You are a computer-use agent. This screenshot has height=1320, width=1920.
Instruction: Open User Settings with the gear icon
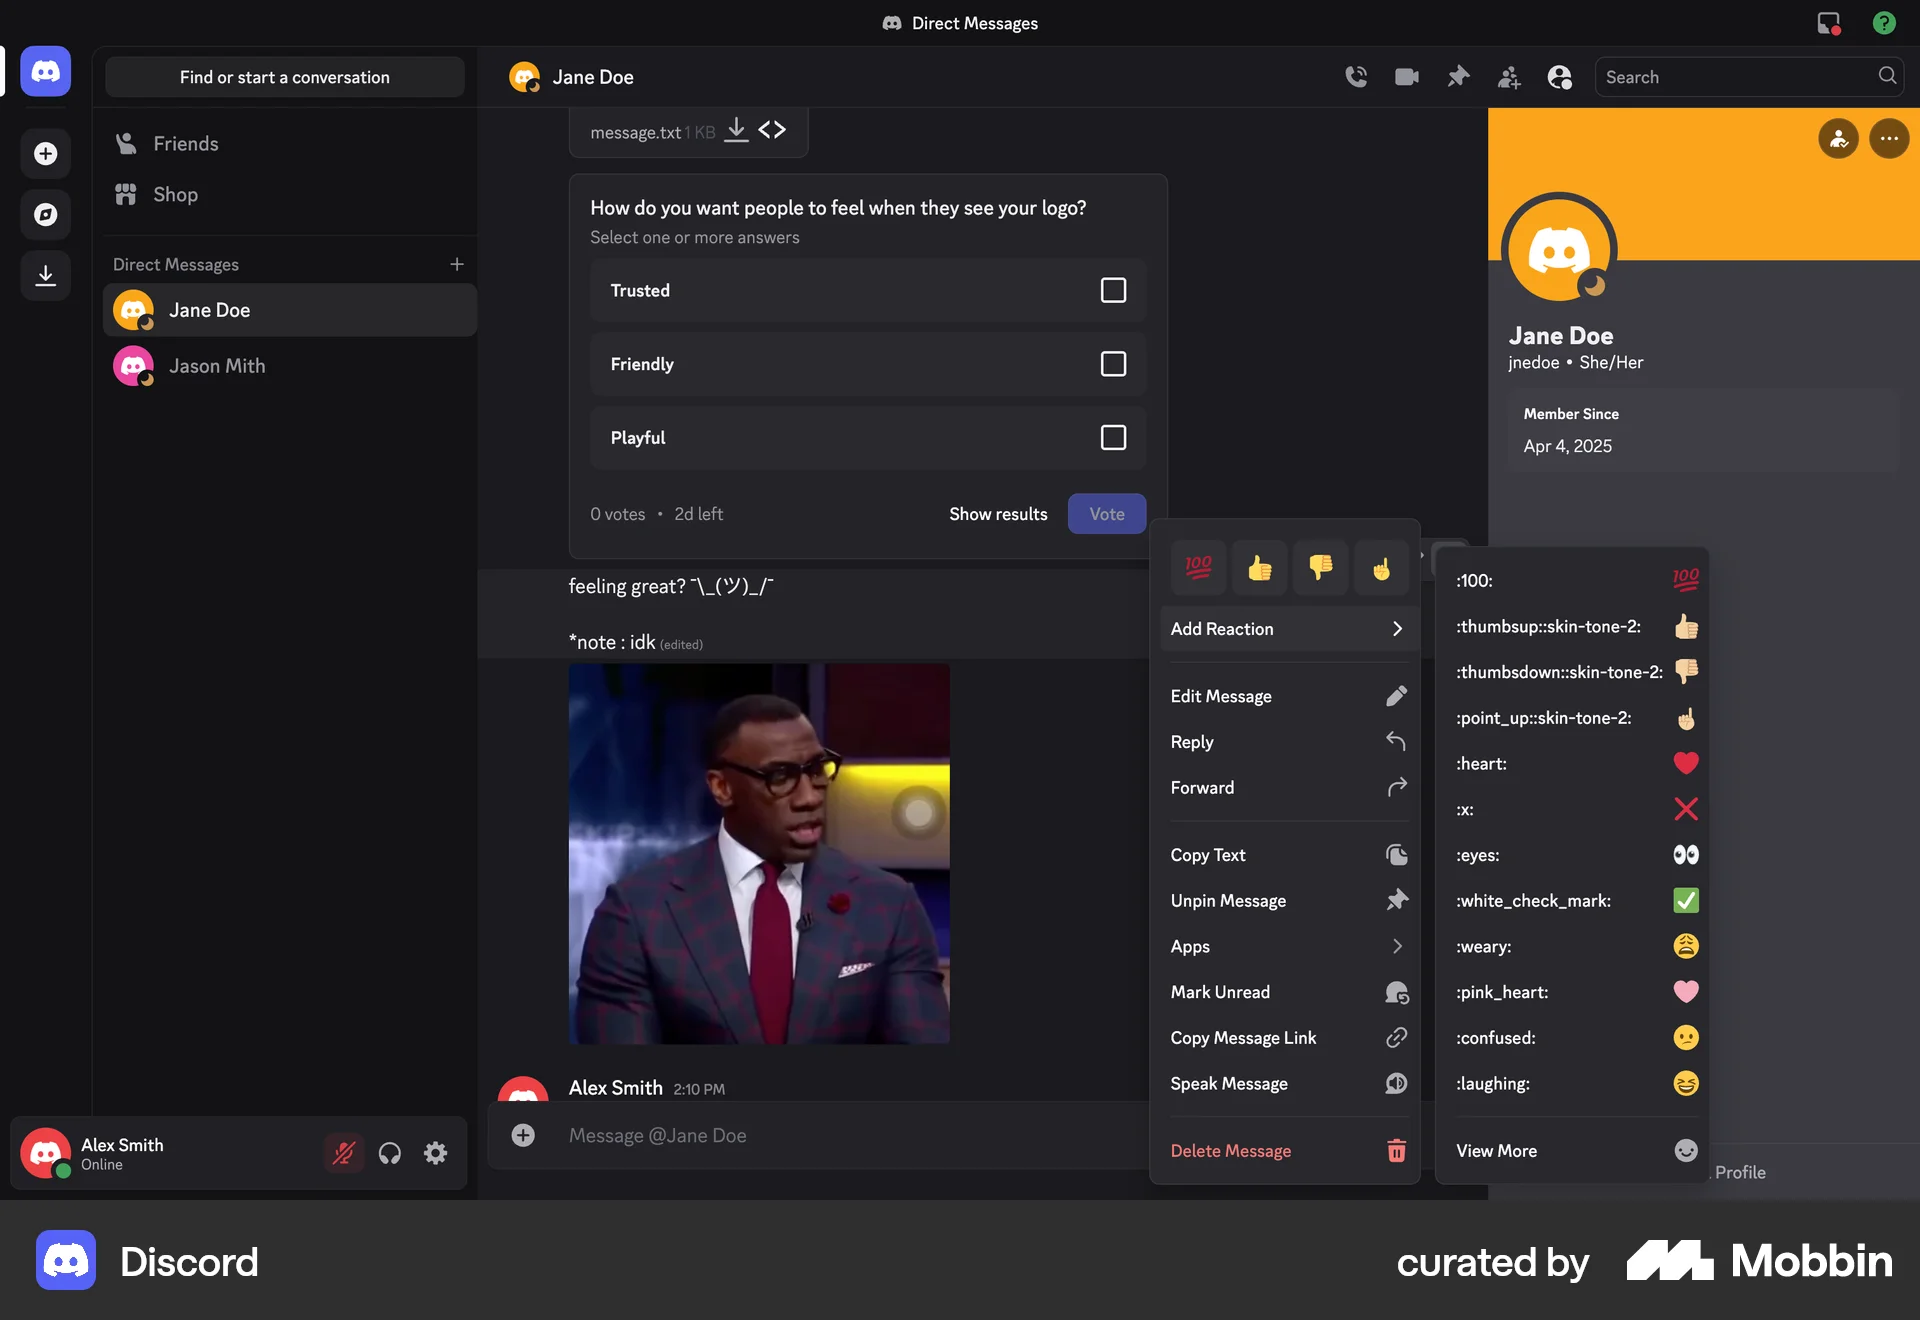[435, 1153]
